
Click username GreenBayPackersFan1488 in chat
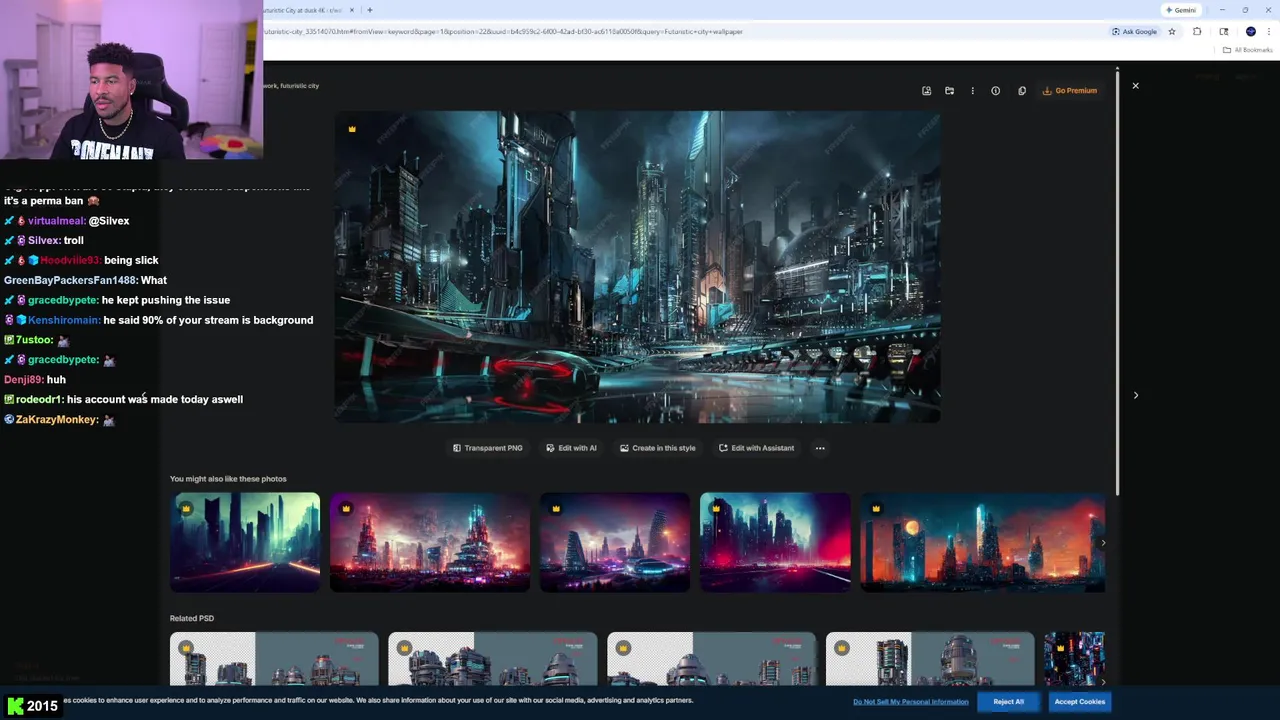tap(70, 281)
